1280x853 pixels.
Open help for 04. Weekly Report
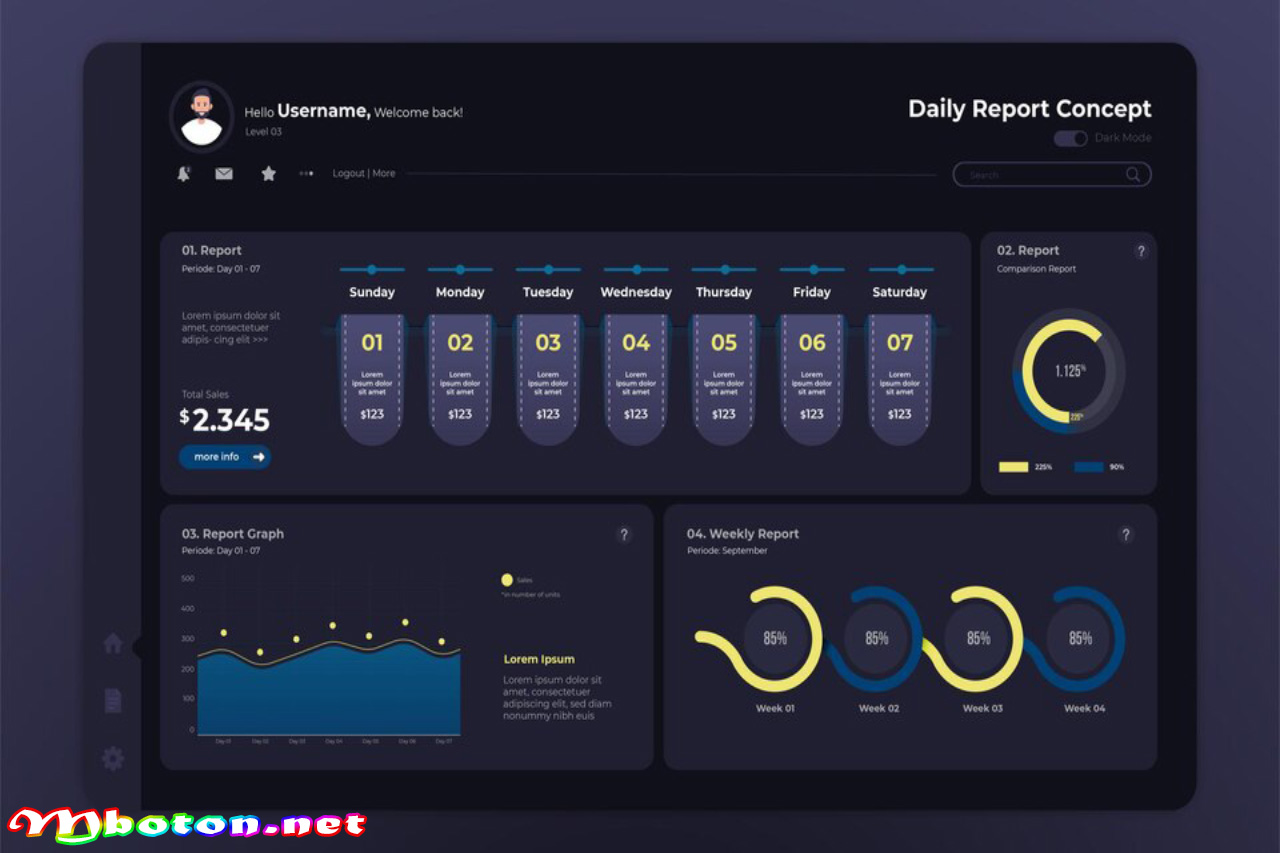coord(1125,535)
